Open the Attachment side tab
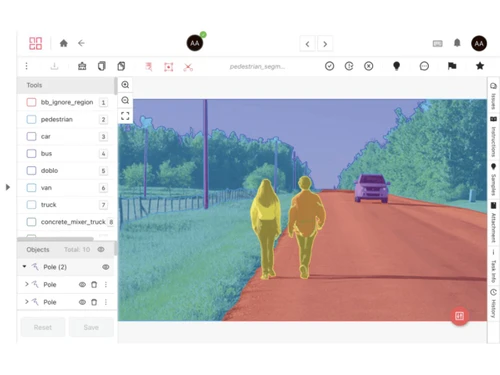500x375 pixels. click(493, 222)
